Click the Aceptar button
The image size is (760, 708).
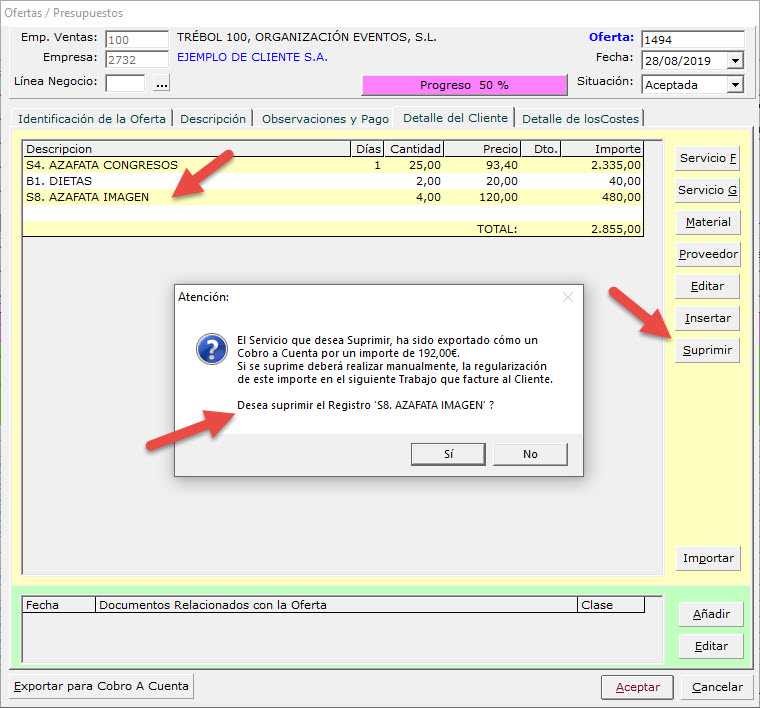coord(637,687)
